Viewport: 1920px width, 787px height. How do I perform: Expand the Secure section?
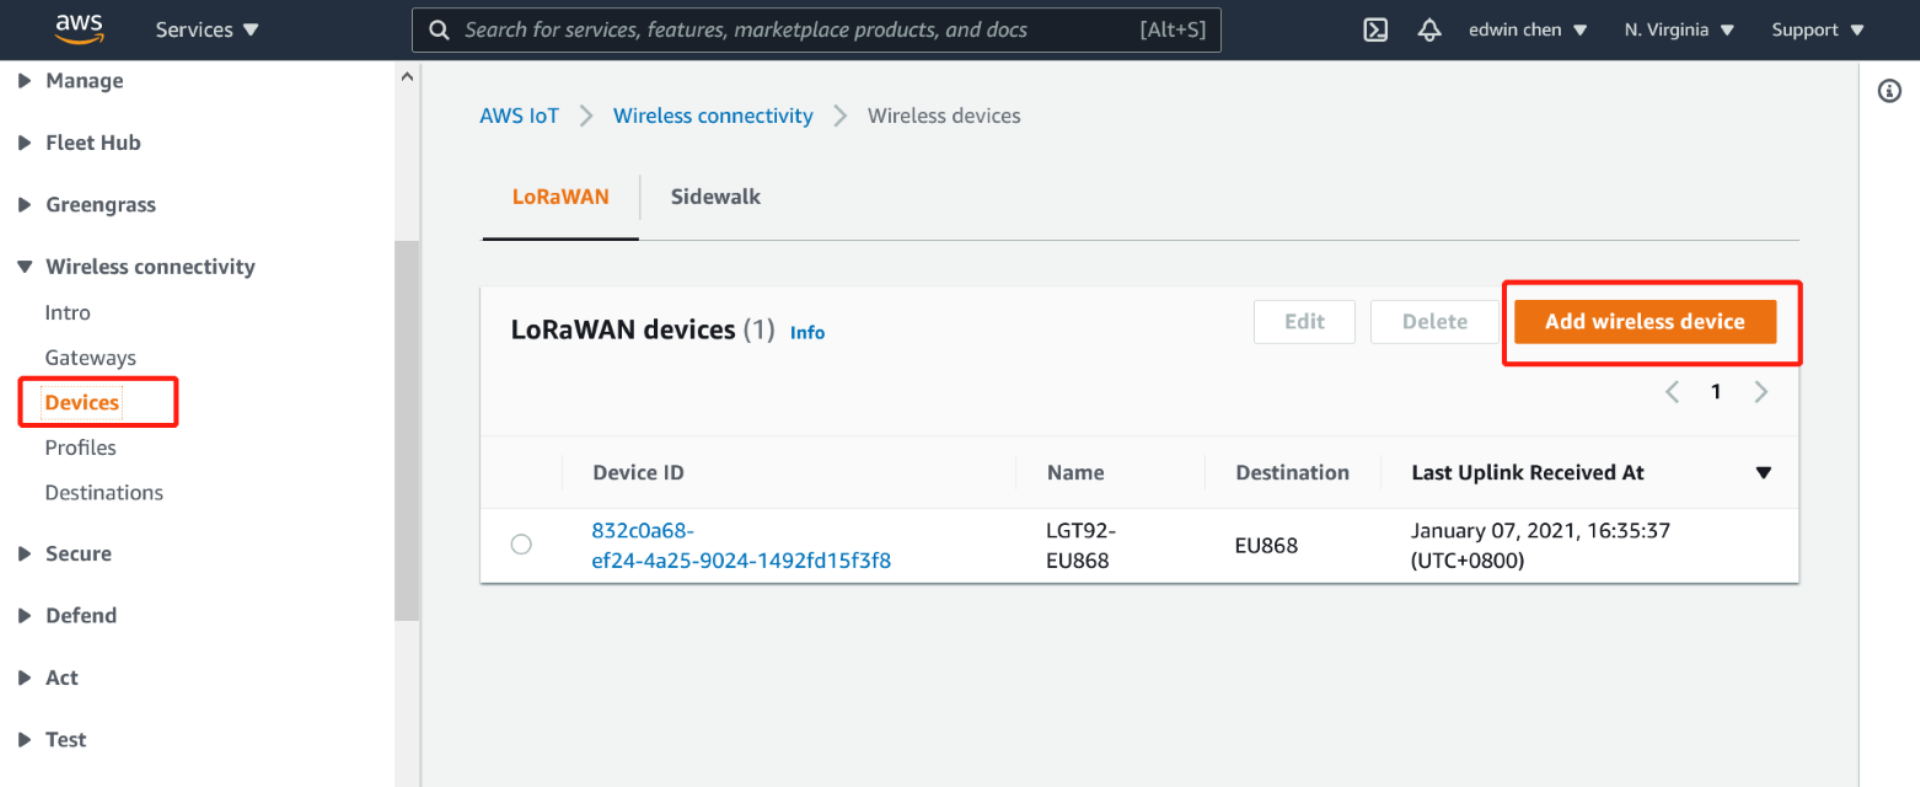click(65, 554)
